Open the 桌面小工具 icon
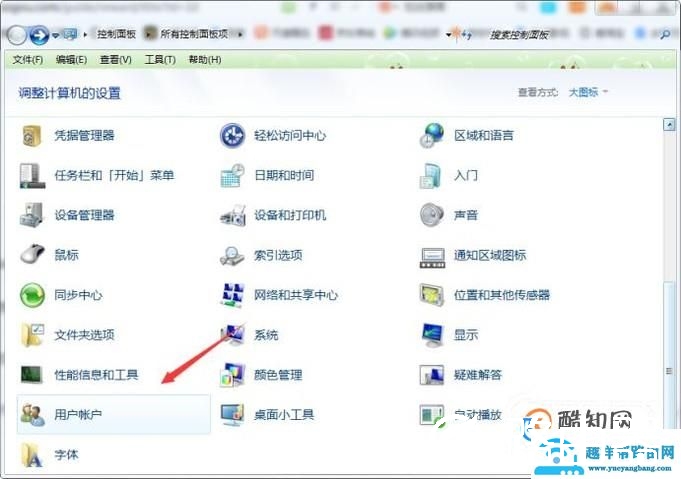Viewport: 681px width, 479px height. pos(233,415)
